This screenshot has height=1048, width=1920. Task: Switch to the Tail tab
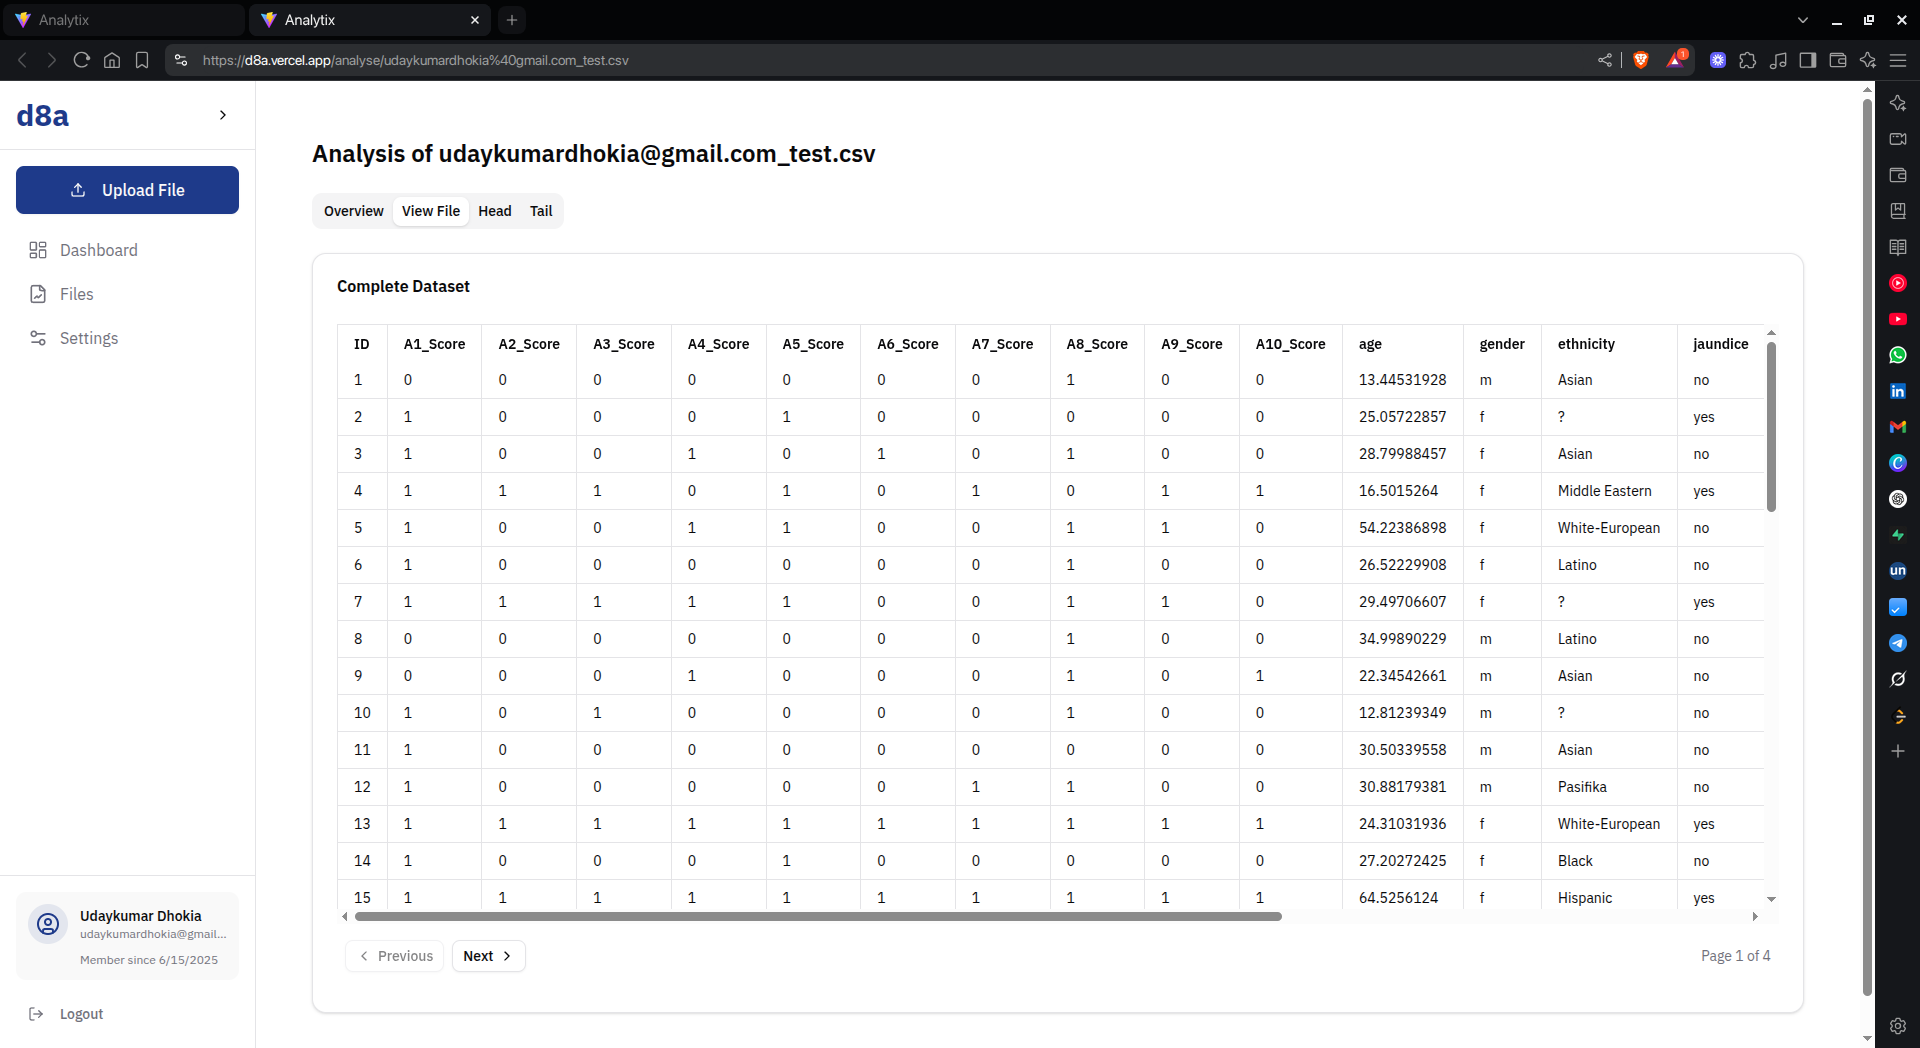(x=541, y=211)
